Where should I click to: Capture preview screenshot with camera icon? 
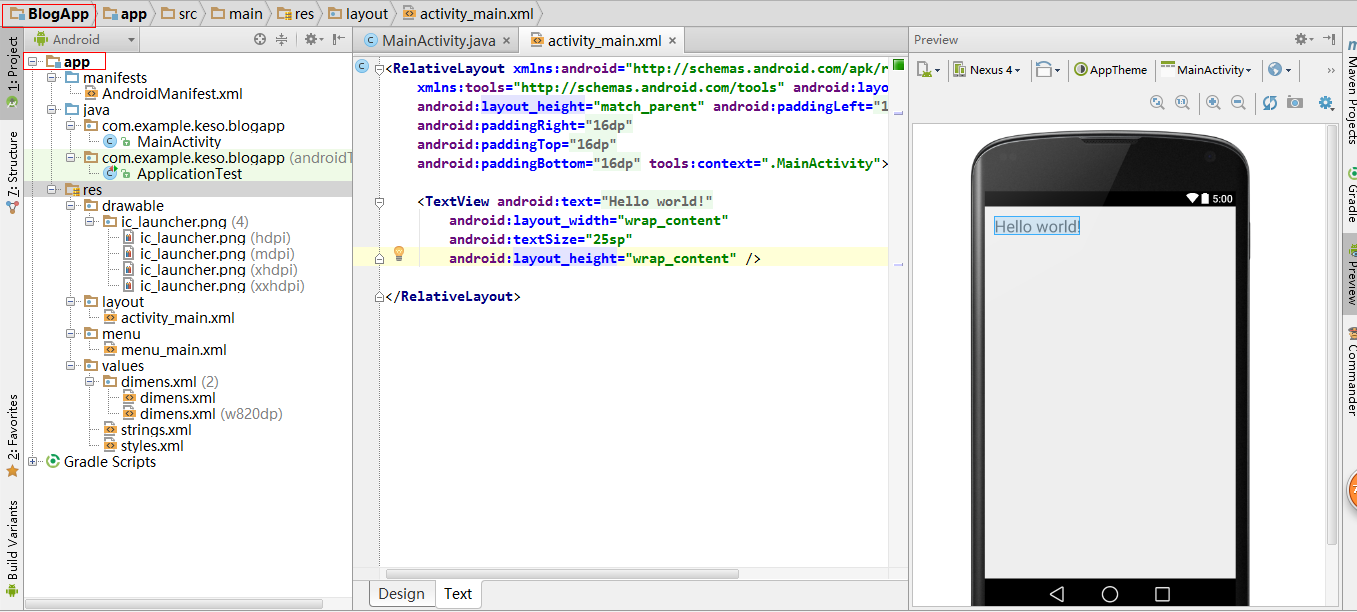coord(1295,102)
